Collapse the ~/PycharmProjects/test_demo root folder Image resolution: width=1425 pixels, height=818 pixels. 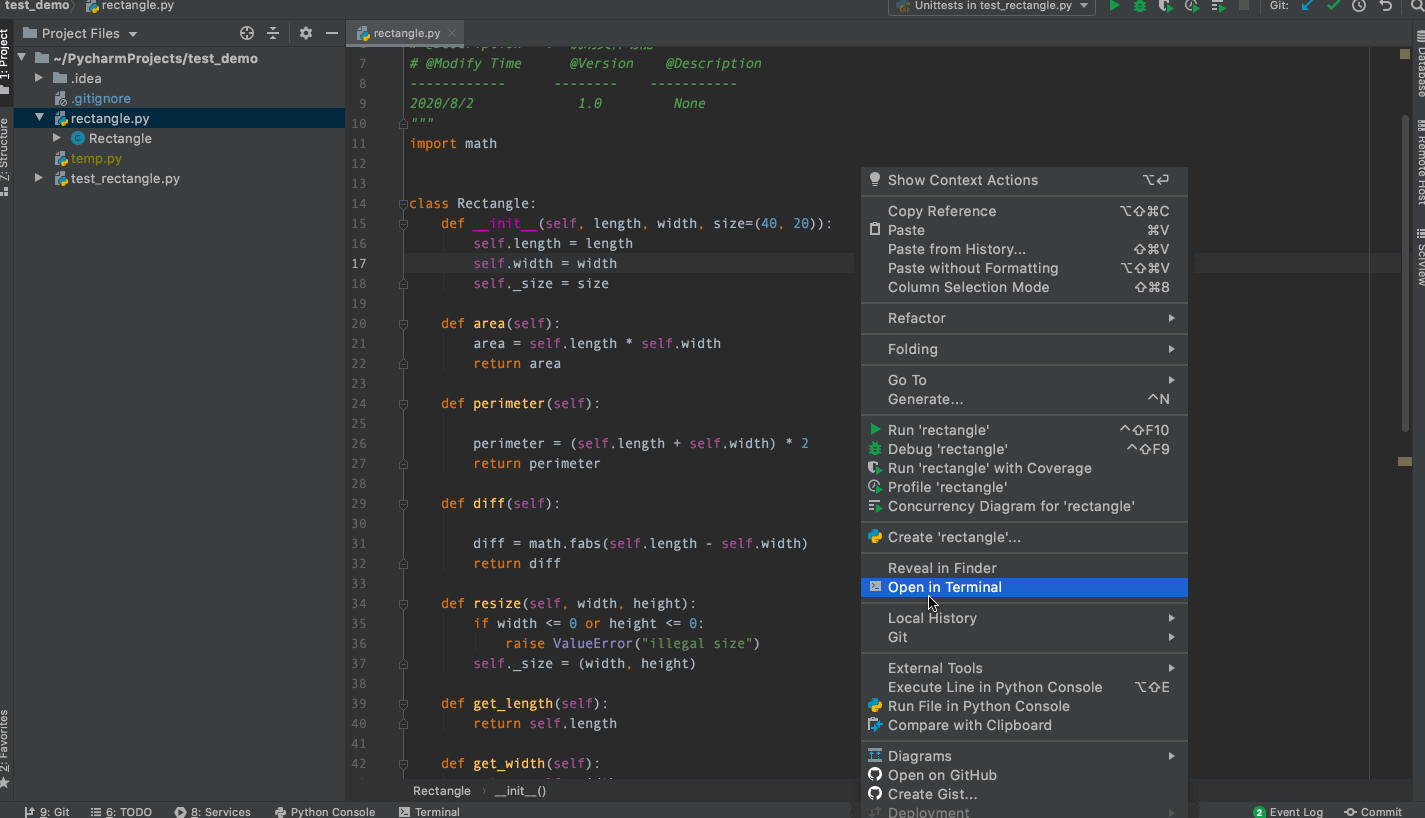21,58
